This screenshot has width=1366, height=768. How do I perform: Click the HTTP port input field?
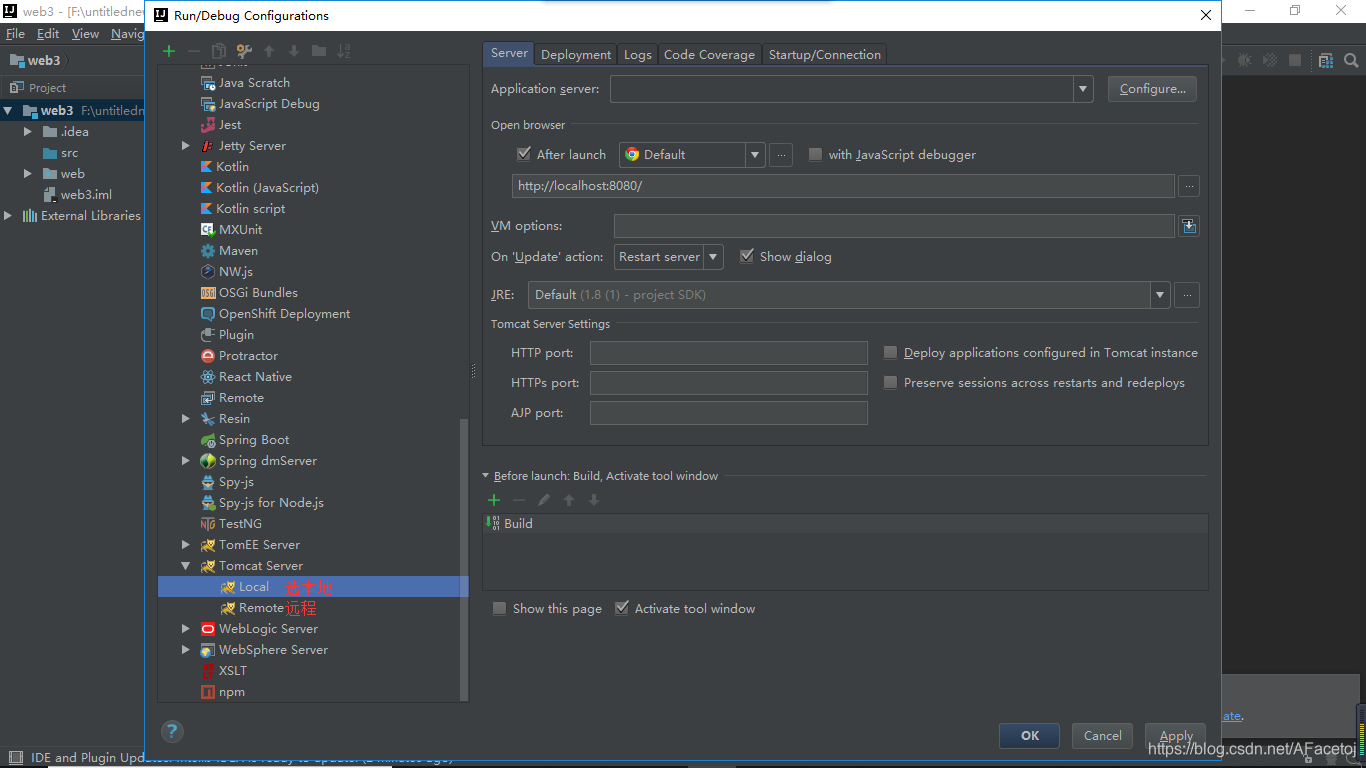[729, 353]
